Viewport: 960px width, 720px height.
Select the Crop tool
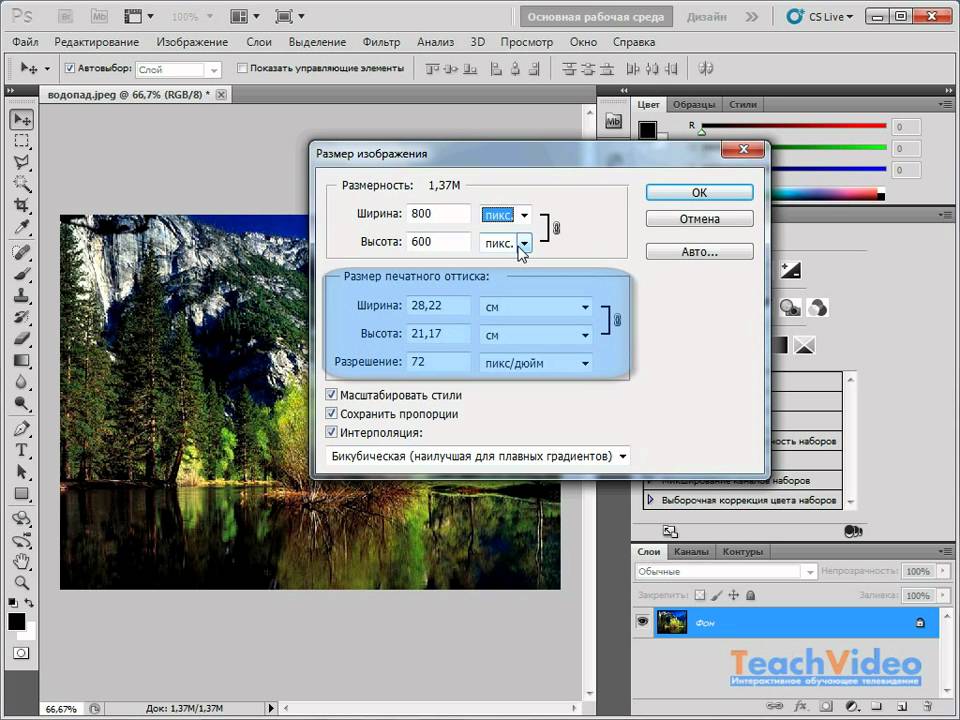click(x=21, y=205)
